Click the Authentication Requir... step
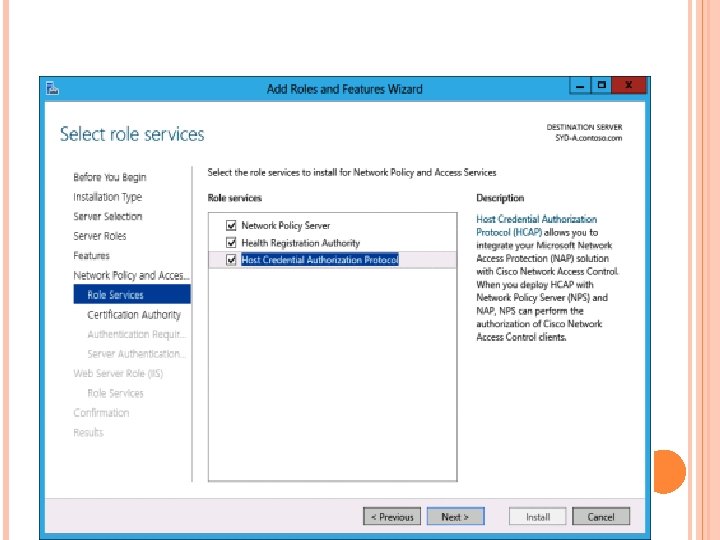This screenshot has height=540, width=720. coord(136,334)
